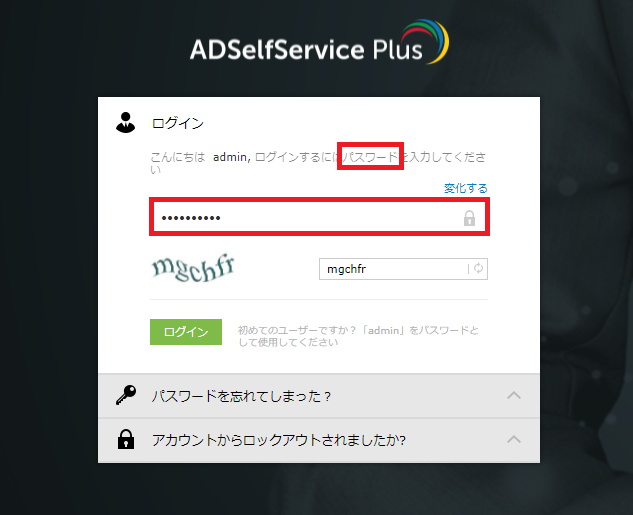Click the ログイン heading text

178,123
